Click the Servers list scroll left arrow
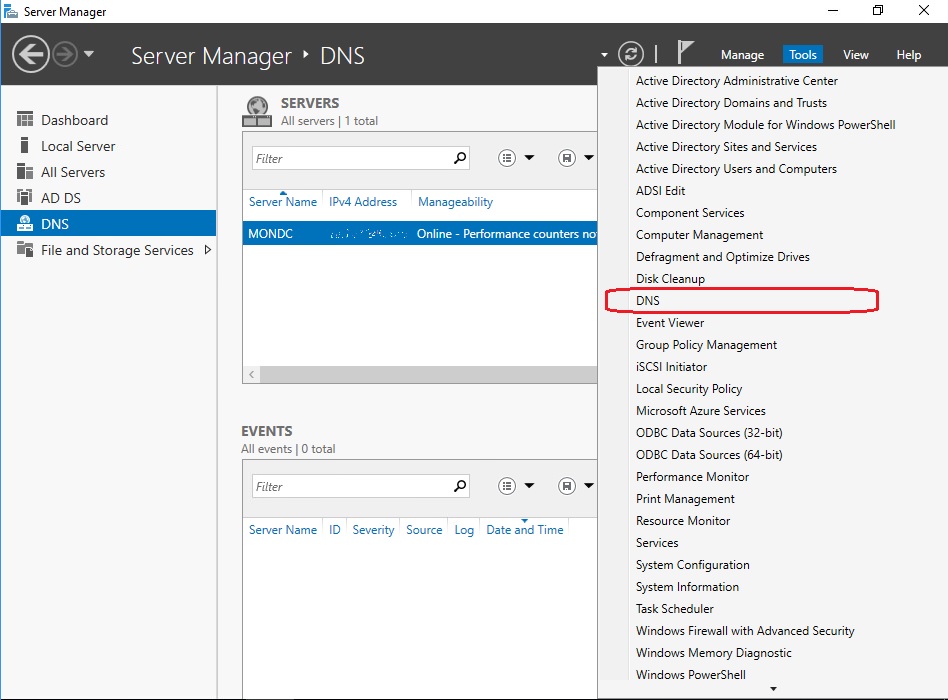The height and width of the screenshot is (700, 948). coord(252,374)
